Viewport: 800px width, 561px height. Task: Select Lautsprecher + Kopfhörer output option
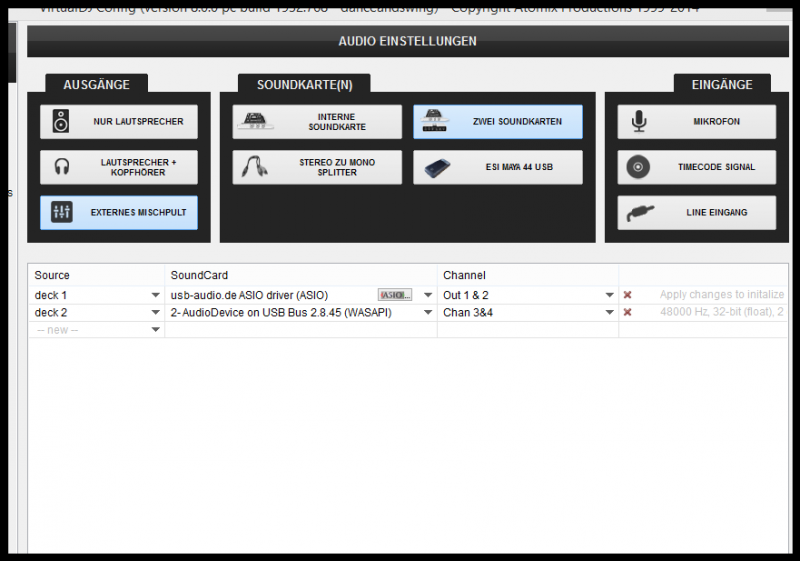pos(119,167)
